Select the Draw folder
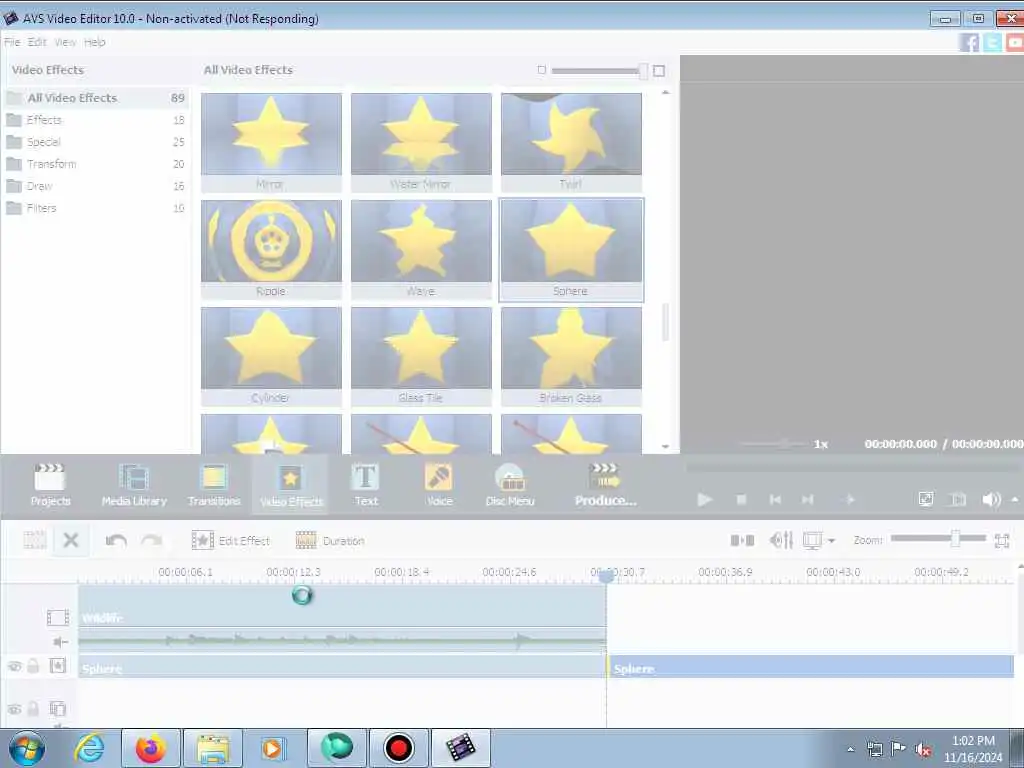 pyautogui.click(x=96, y=186)
